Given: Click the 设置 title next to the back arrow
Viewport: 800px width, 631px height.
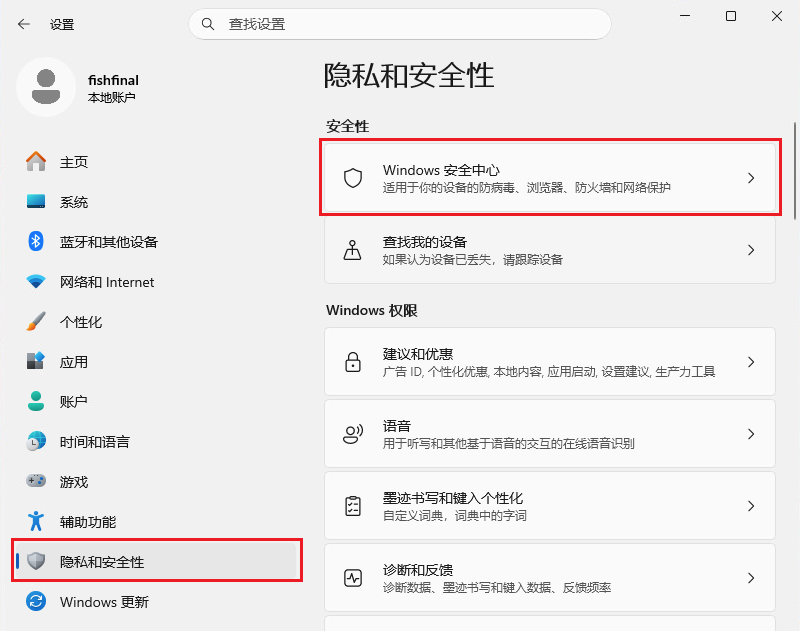Looking at the screenshot, I should coord(62,24).
